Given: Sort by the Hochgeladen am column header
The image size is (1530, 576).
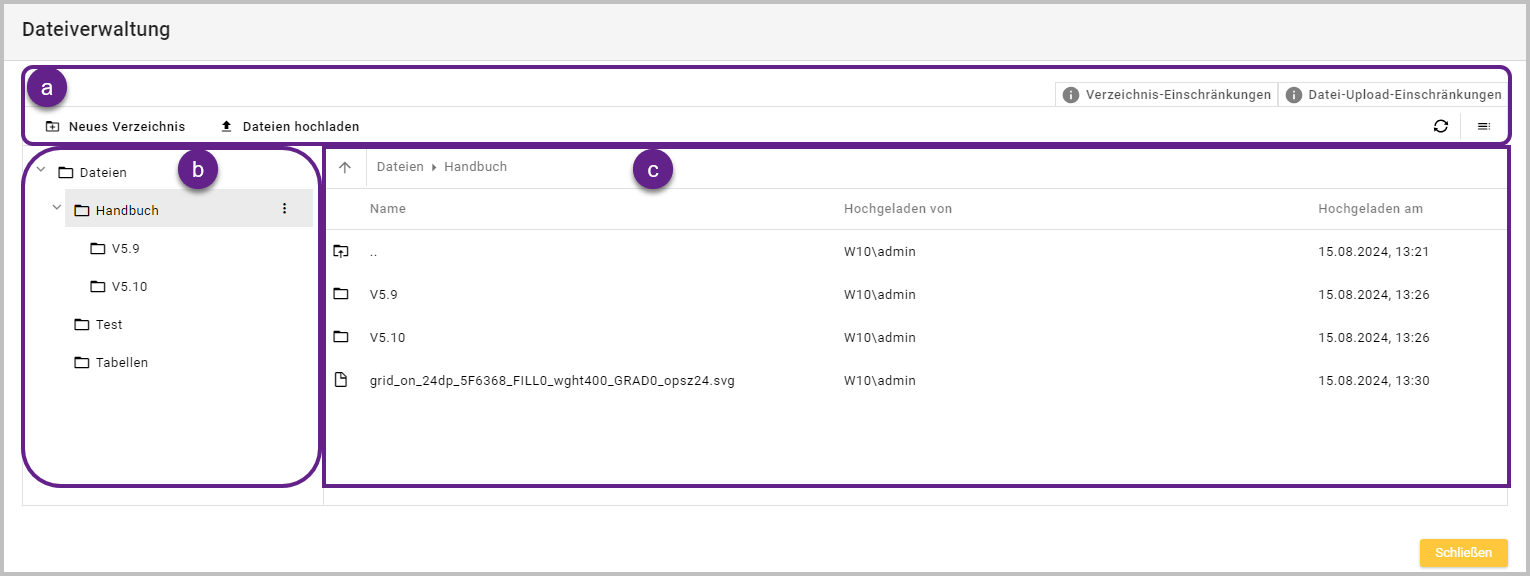Looking at the screenshot, I should (1370, 209).
